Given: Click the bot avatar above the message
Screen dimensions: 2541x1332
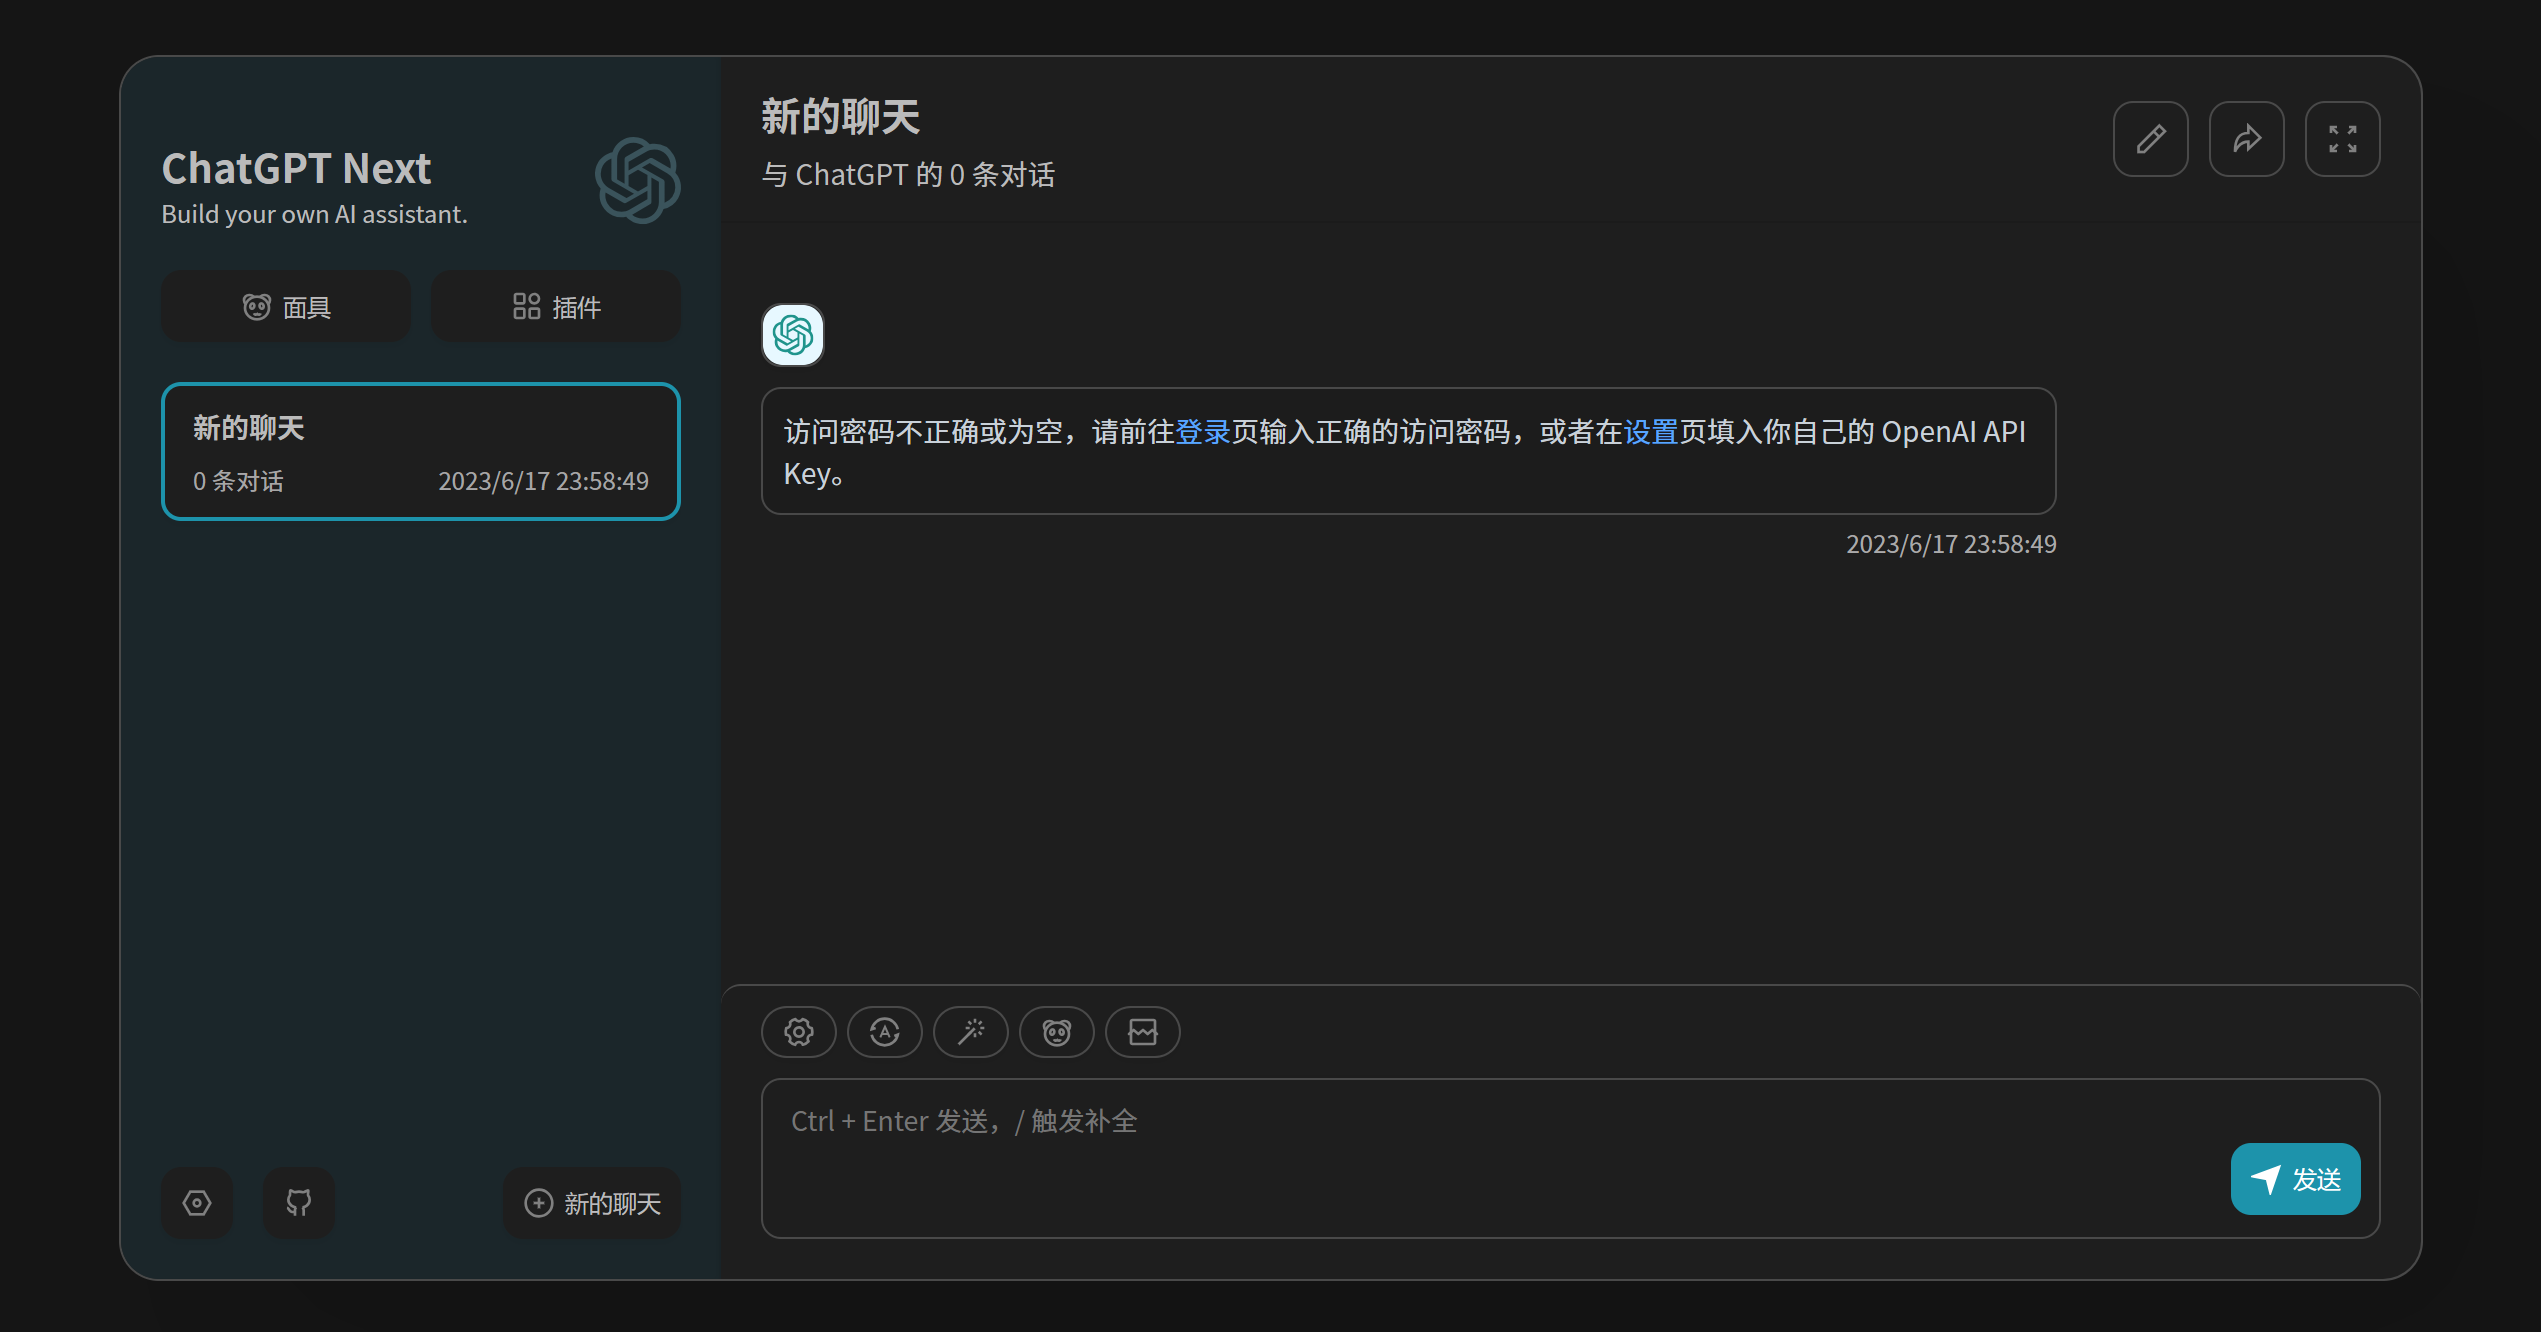Looking at the screenshot, I should [x=793, y=335].
